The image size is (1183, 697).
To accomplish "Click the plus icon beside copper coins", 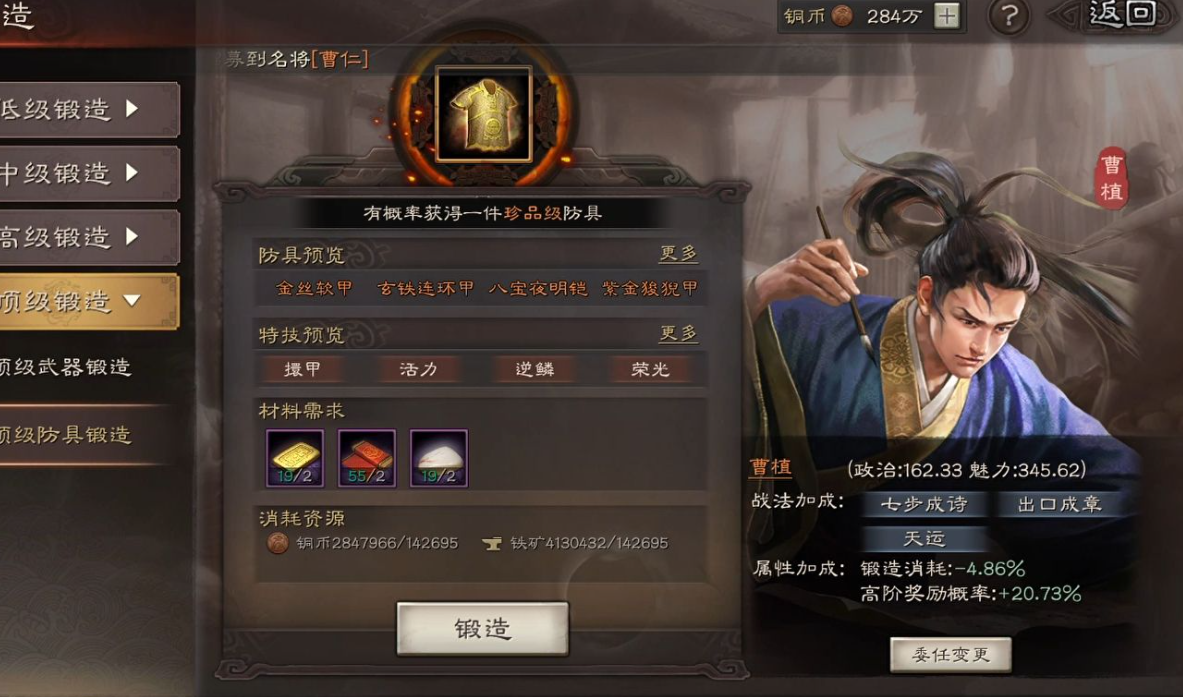I will pyautogui.click(x=947, y=16).
